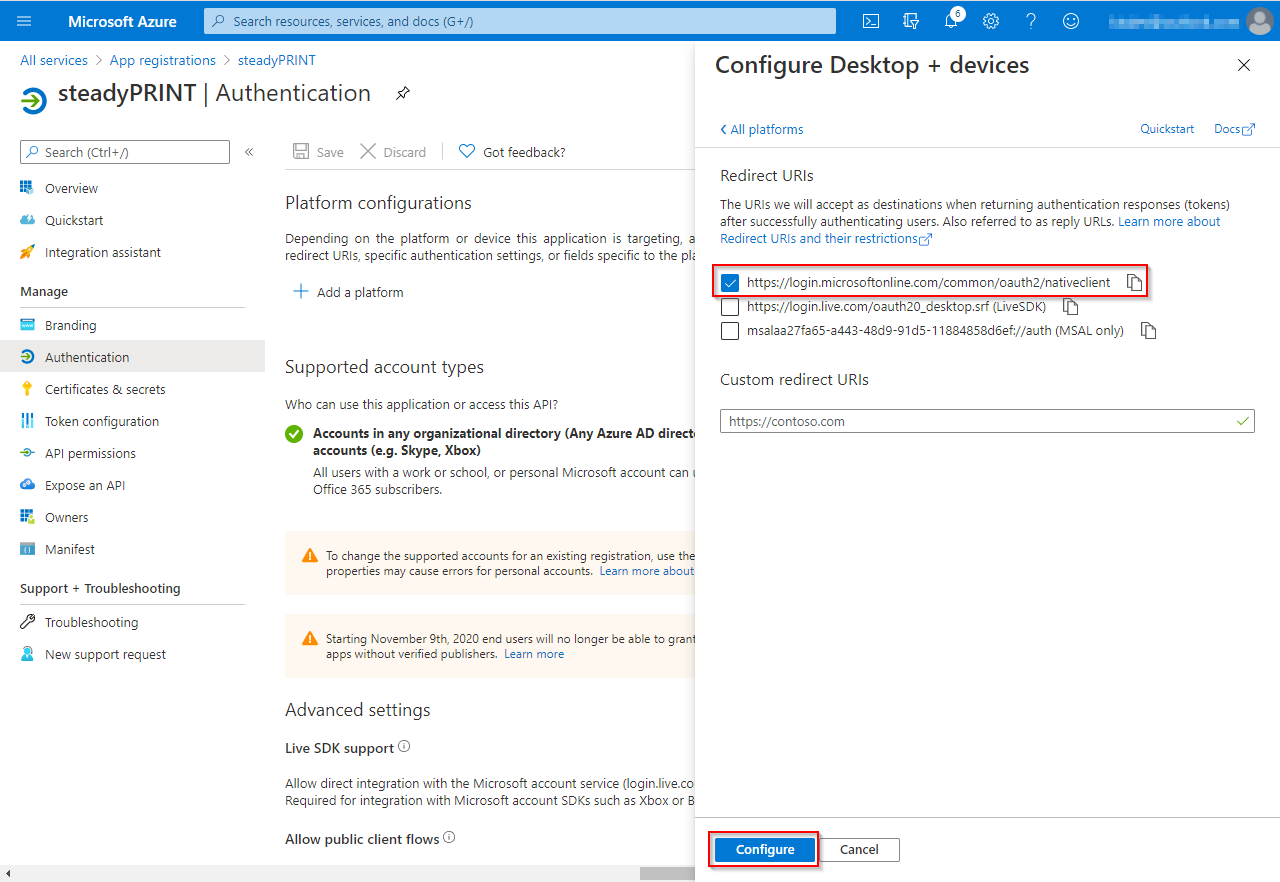Click the scroll-left arrow of the horizontal scrollbar
Viewport: 1280px width, 882px height.
[x=7, y=873]
